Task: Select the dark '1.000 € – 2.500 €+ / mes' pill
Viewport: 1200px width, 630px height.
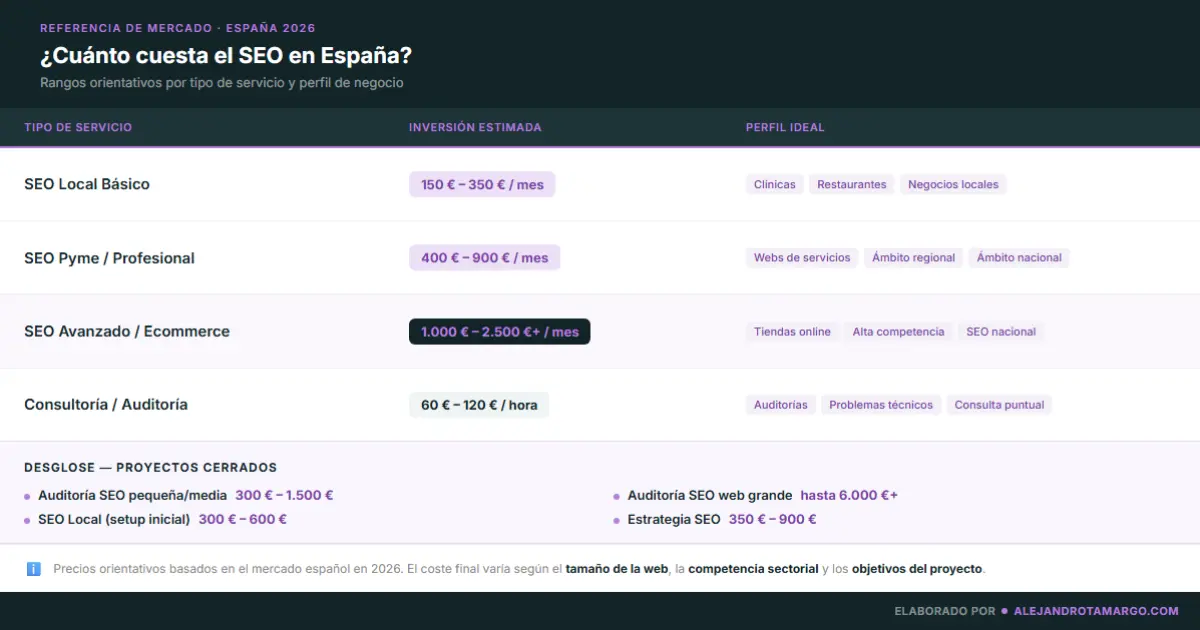Action: 500,332
